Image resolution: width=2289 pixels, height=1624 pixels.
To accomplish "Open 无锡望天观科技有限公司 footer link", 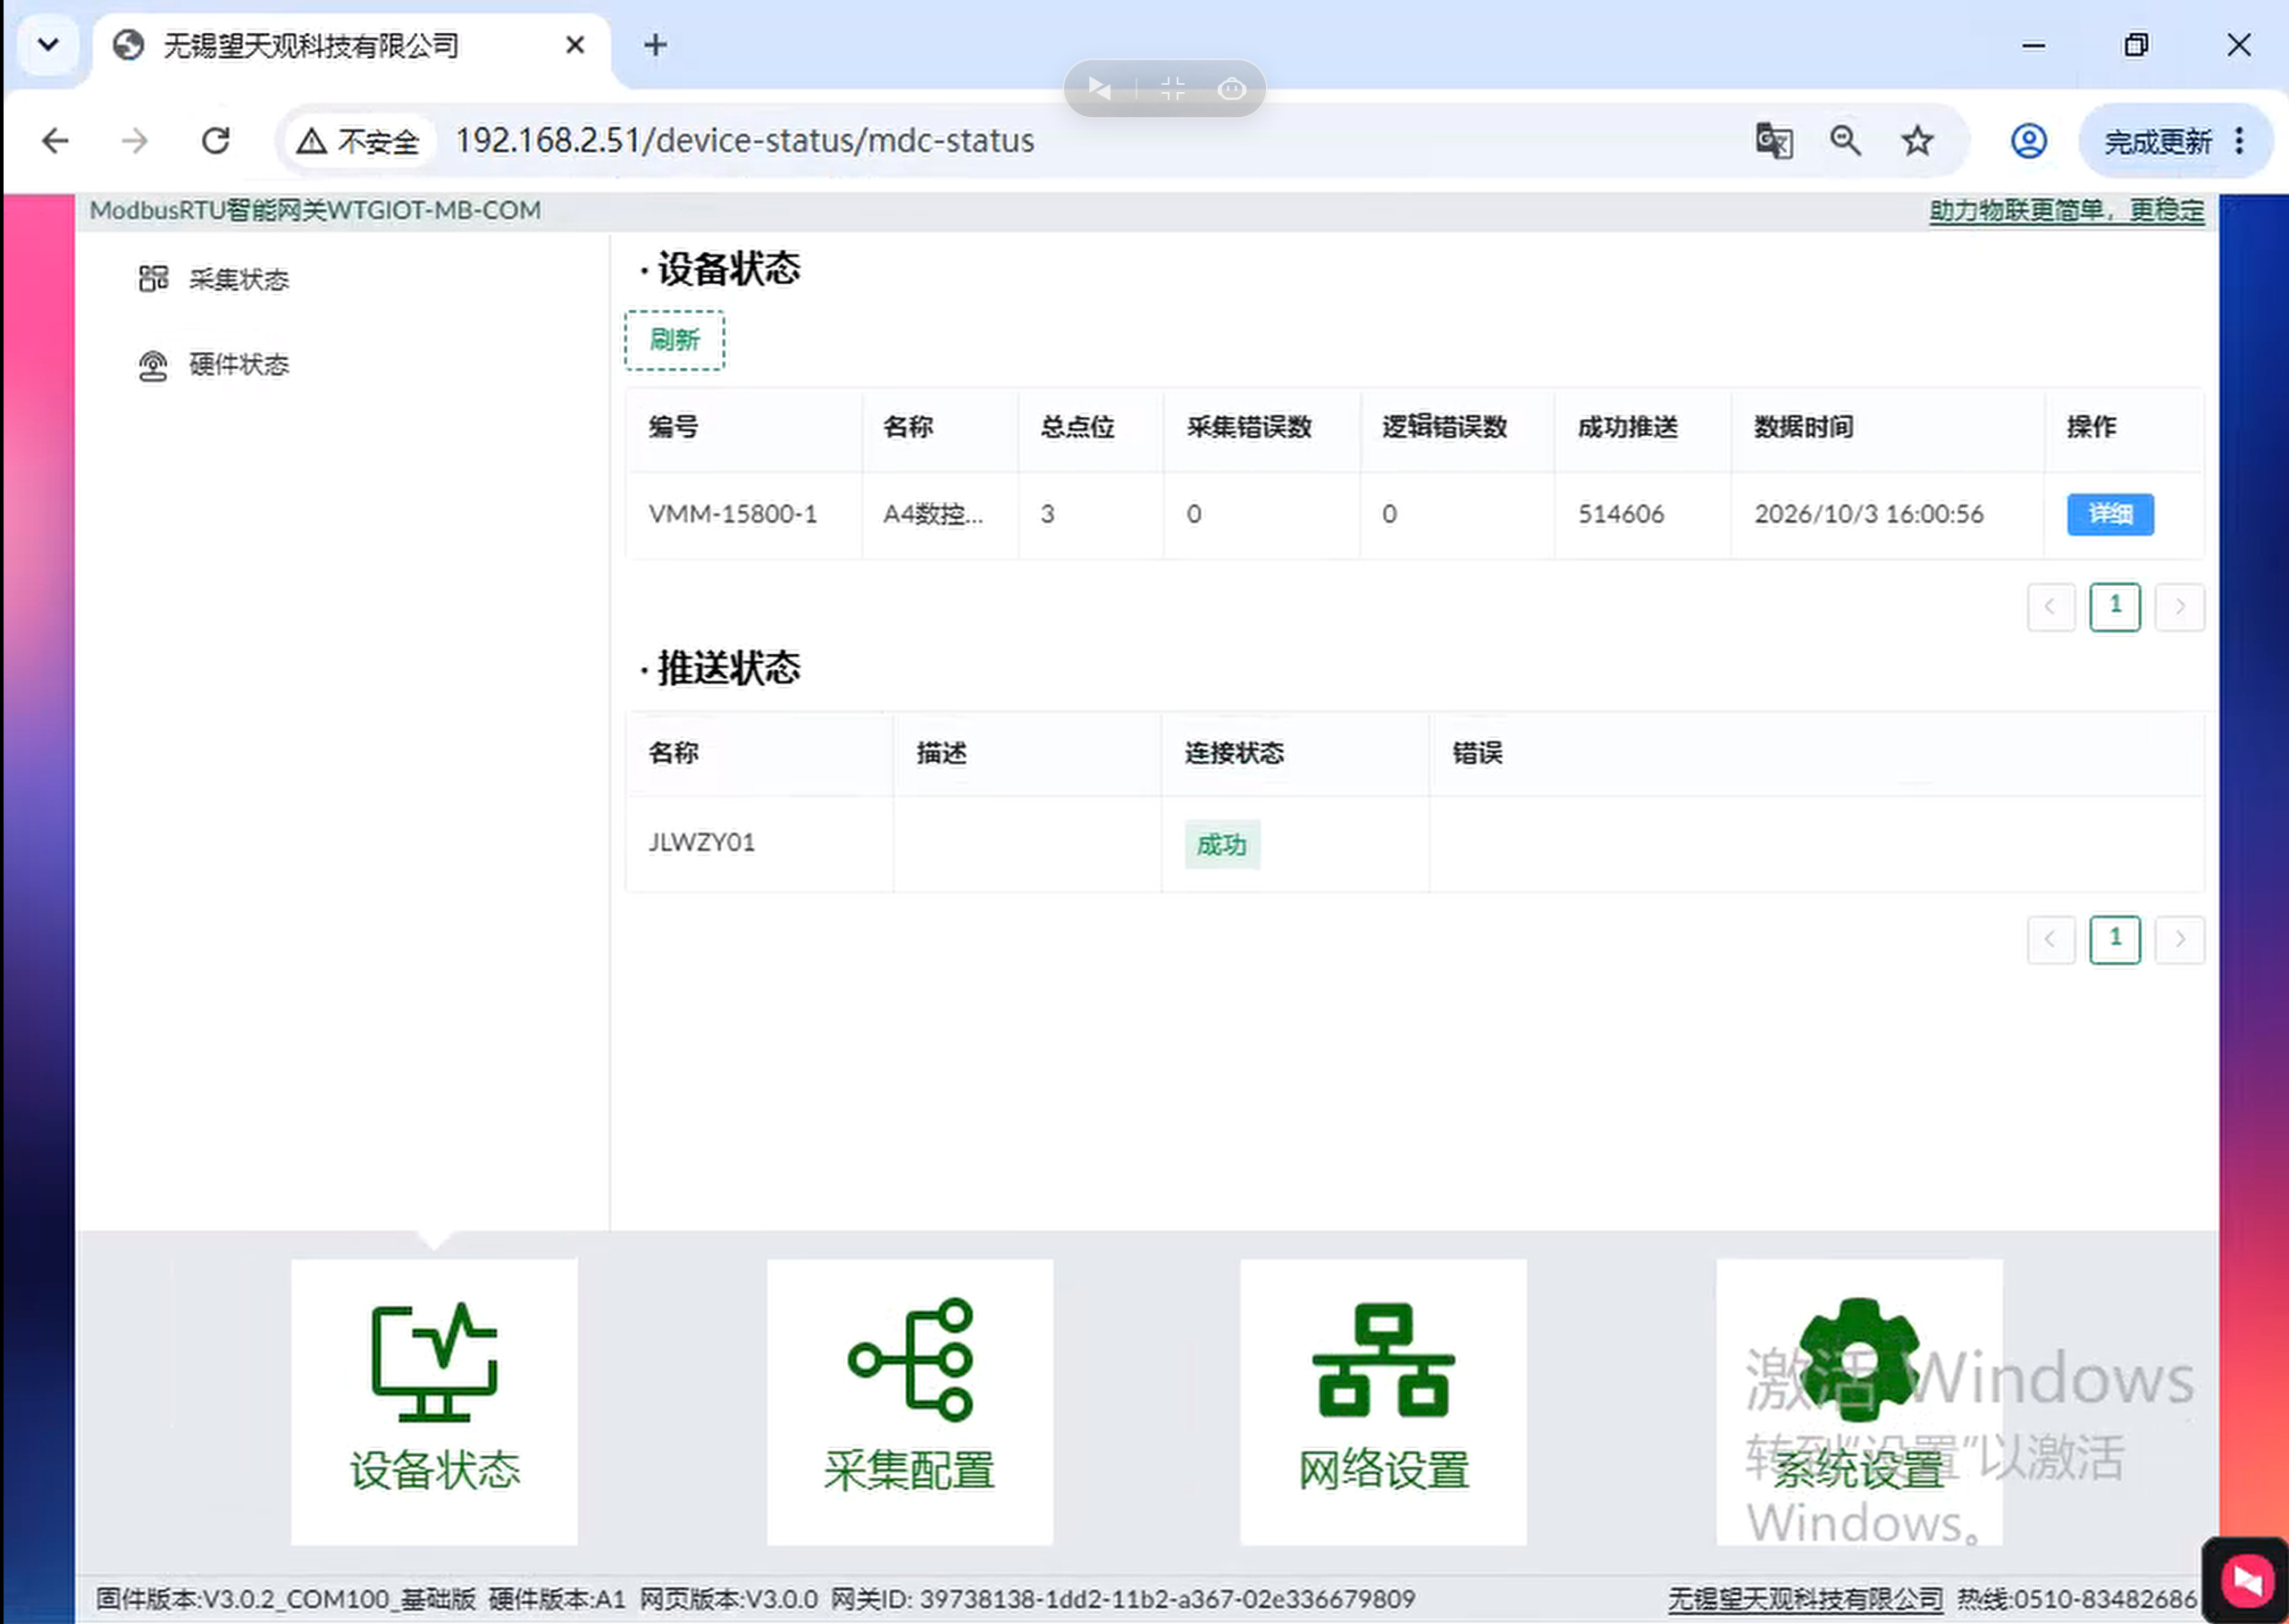I will tap(1805, 1599).
